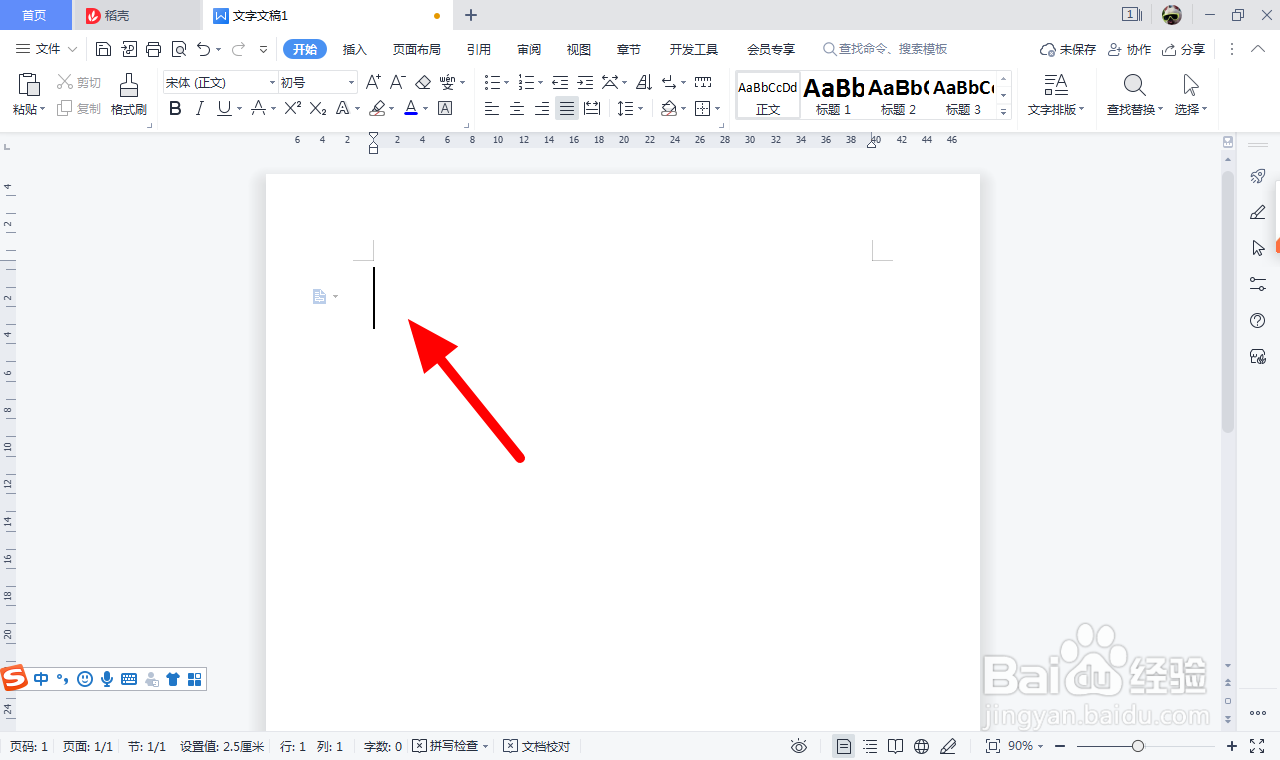Click the Share button
Screen dimensions: 1280x760
[x=1184, y=49]
